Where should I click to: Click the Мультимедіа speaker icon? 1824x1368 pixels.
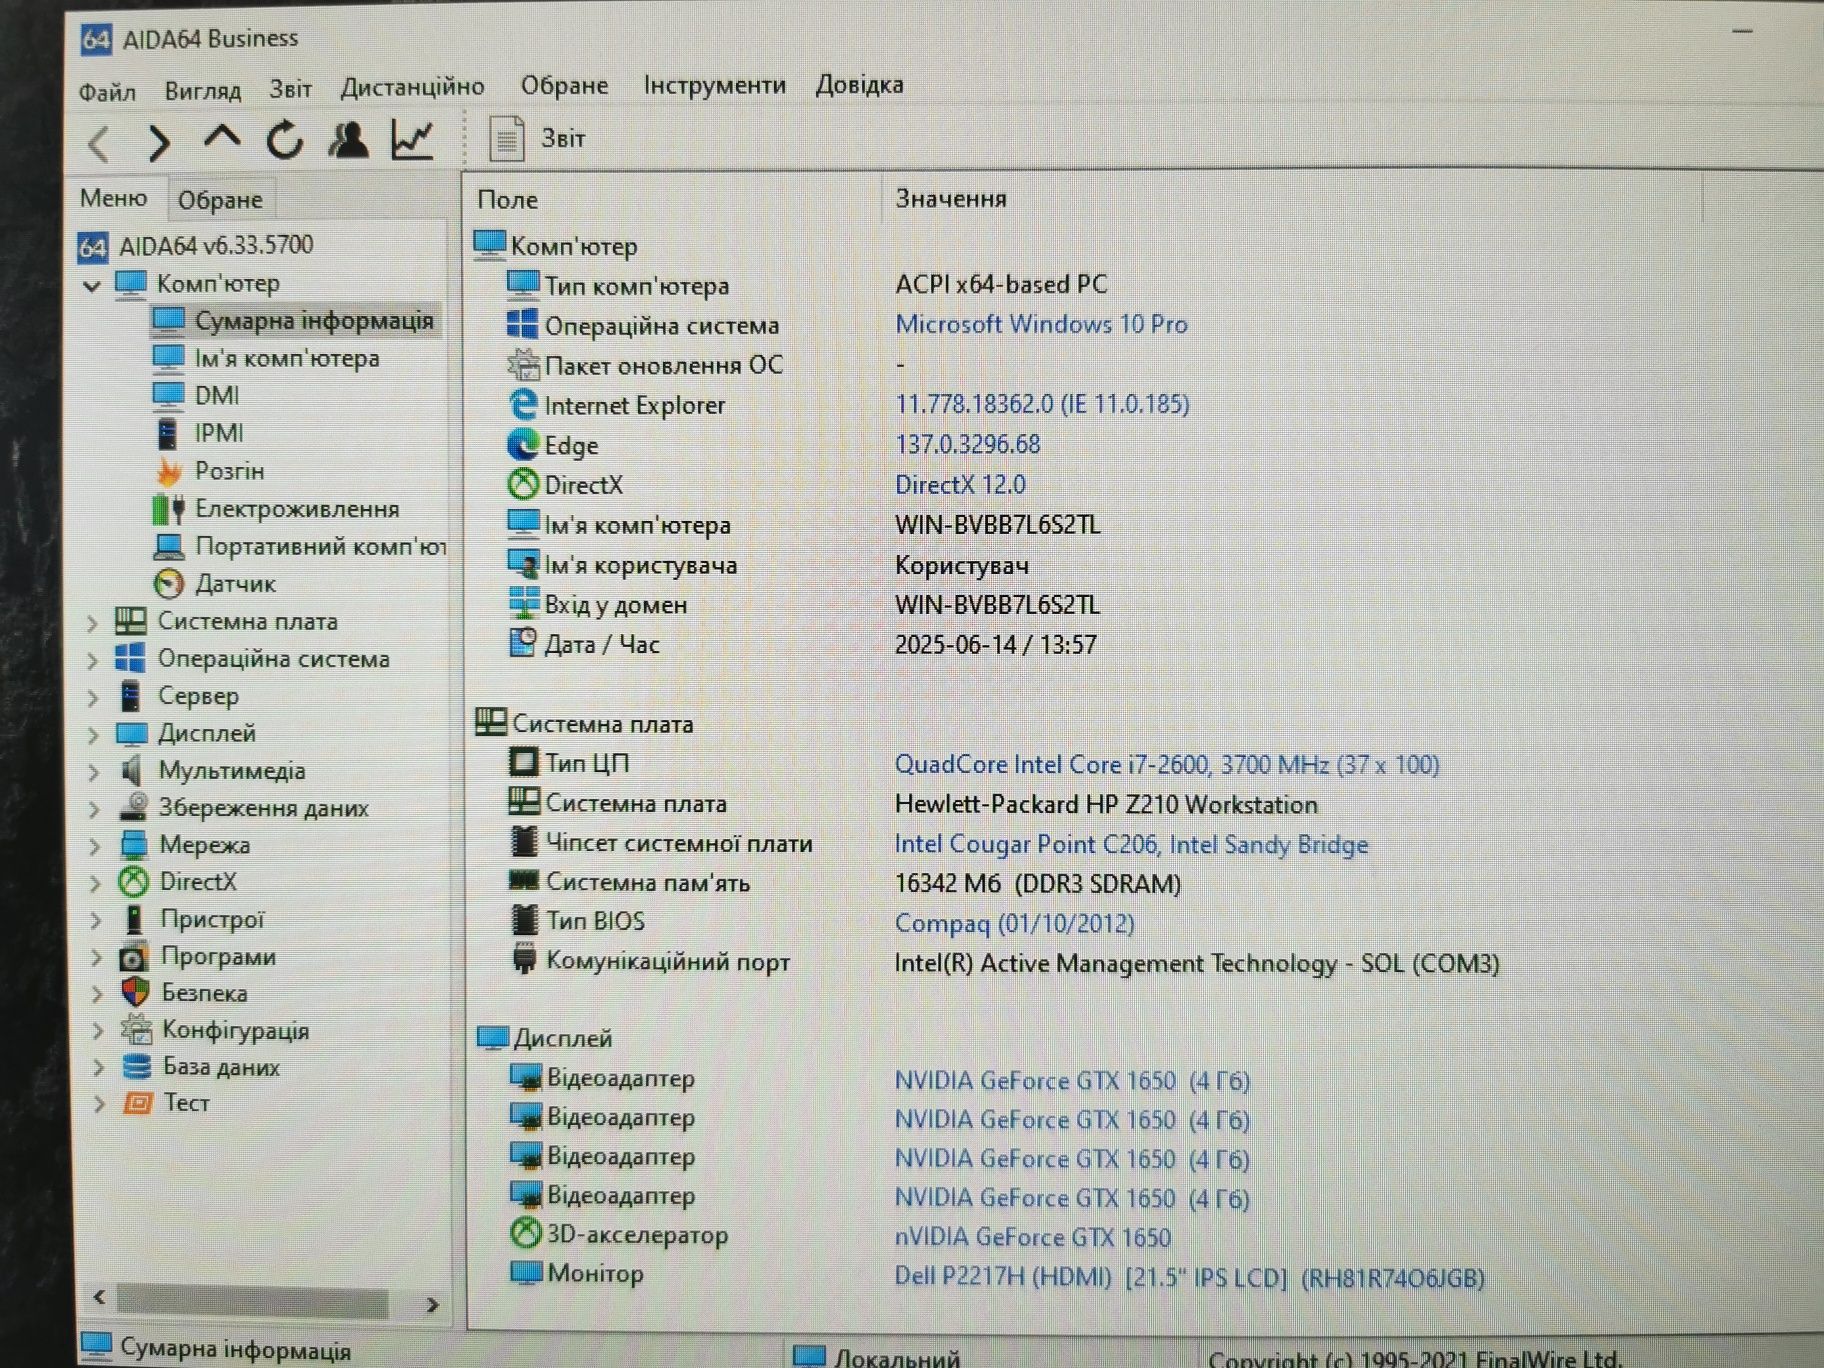(132, 770)
